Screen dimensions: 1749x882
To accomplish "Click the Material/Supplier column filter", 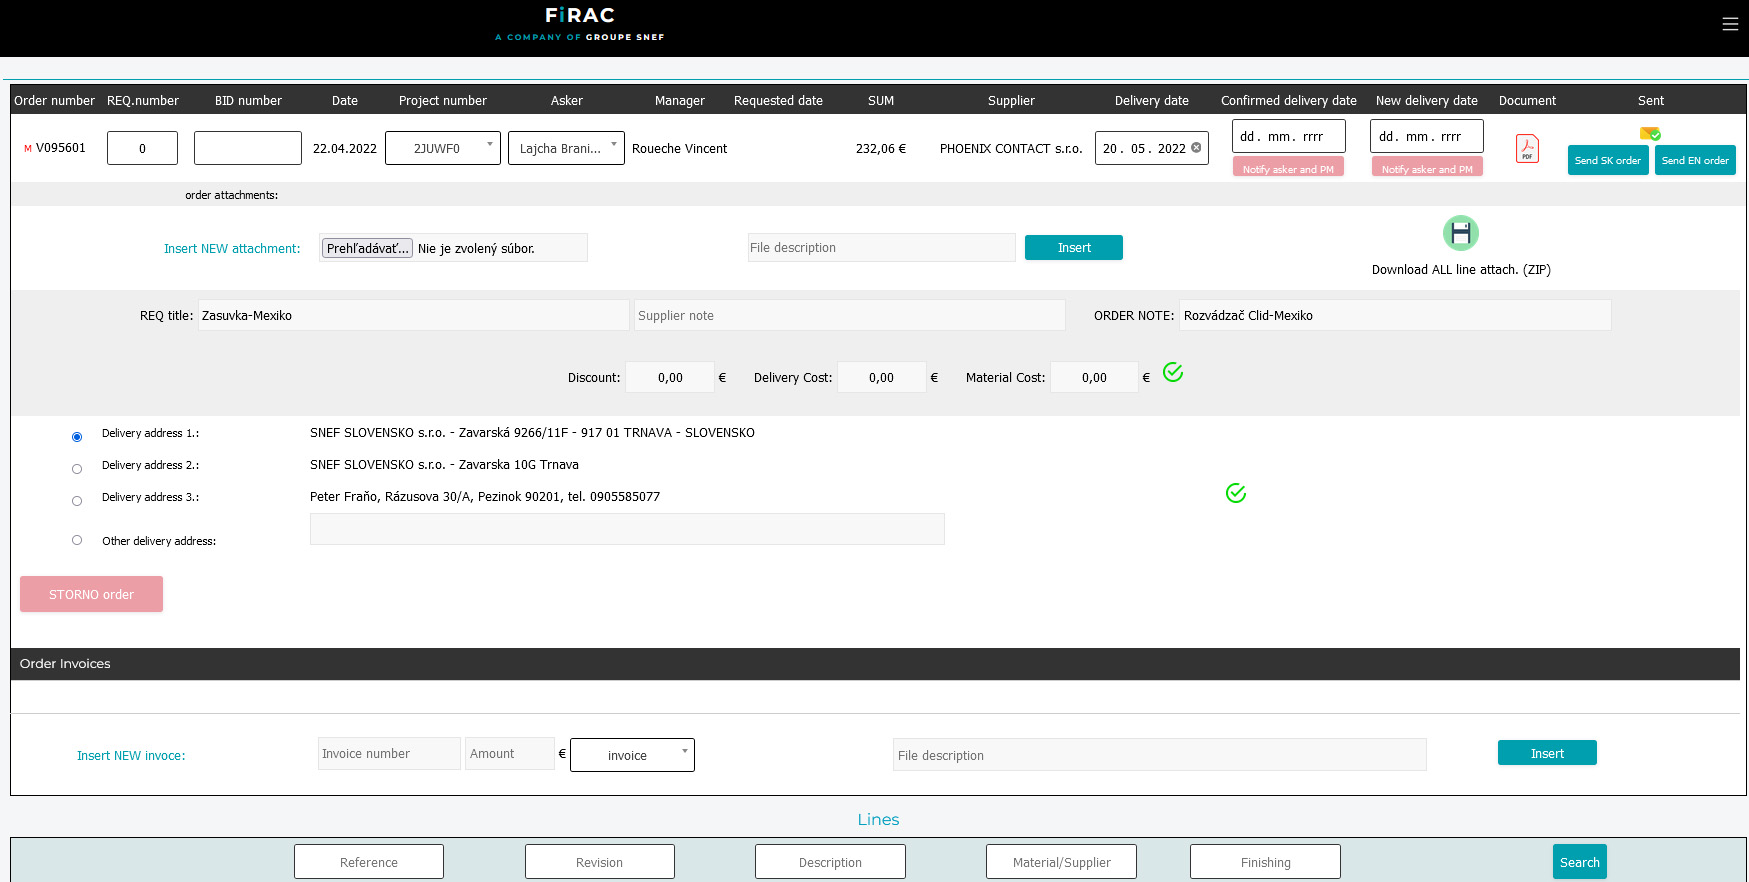I will coord(1061,862).
